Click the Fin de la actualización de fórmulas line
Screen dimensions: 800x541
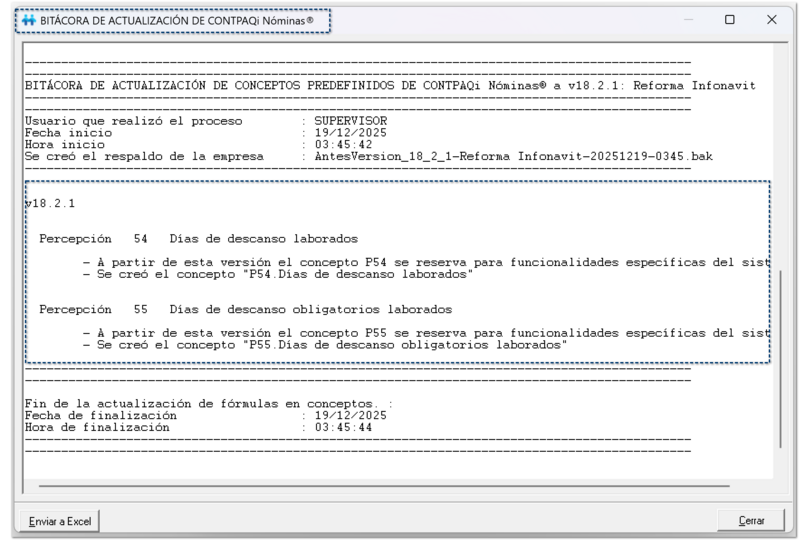[x=209, y=404]
